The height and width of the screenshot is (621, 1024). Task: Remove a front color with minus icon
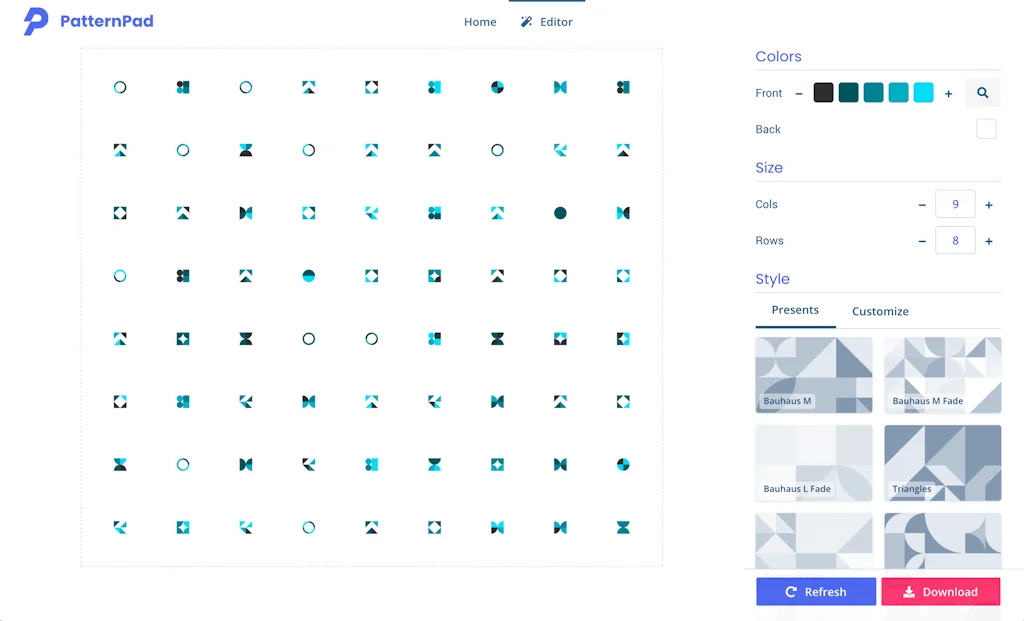pyautogui.click(x=799, y=94)
